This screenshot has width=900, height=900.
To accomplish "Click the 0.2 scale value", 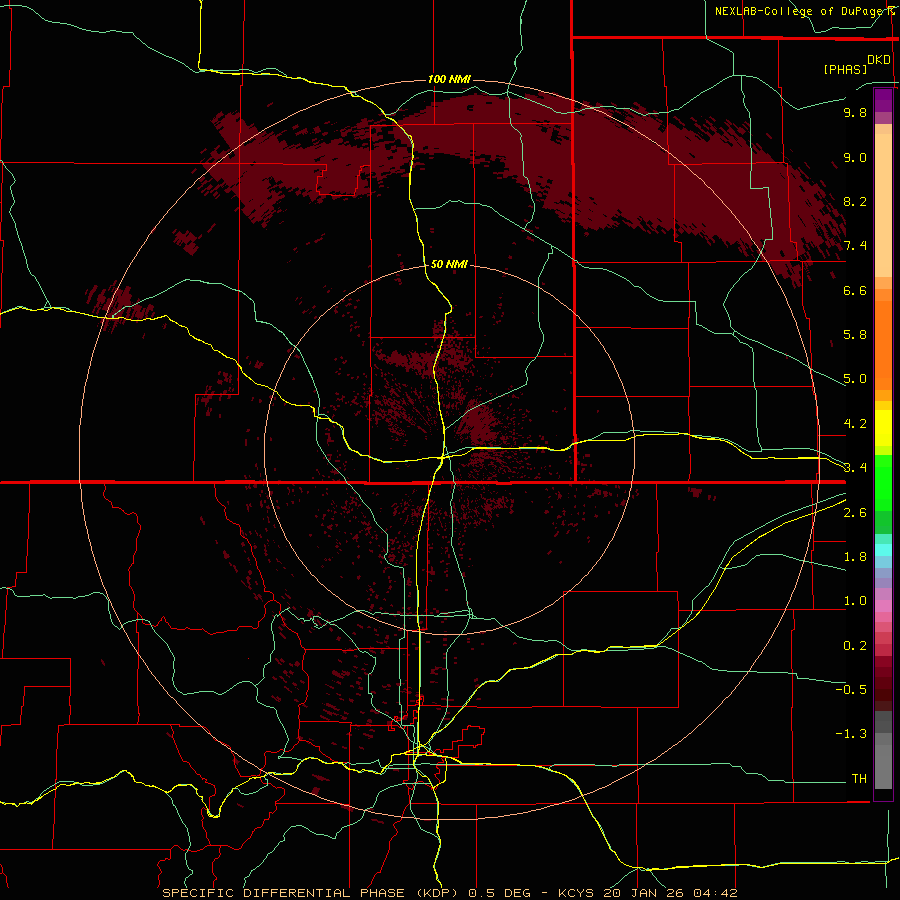I will [x=855, y=646].
